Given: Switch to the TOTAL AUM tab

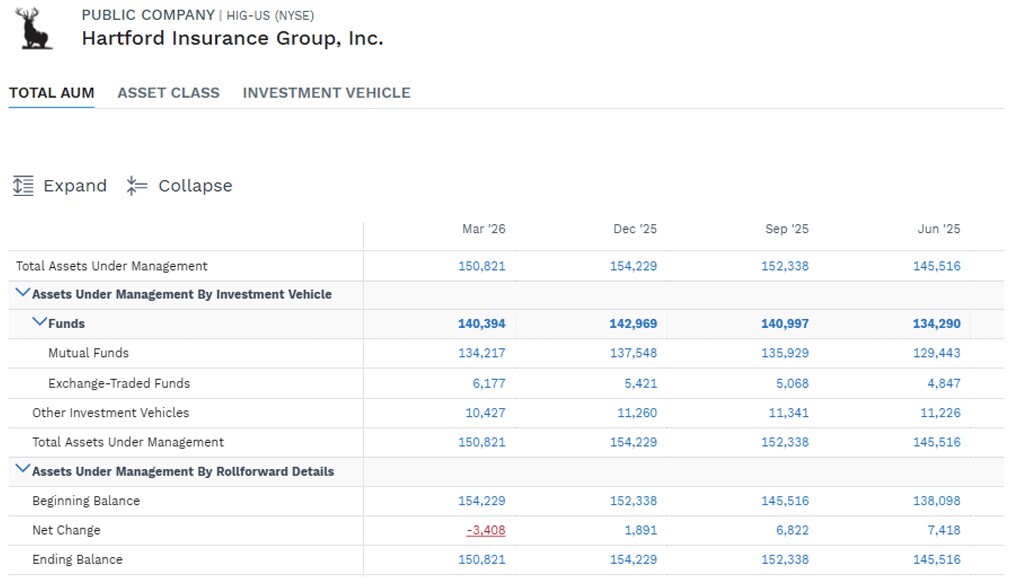Looking at the screenshot, I should (52, 93).
